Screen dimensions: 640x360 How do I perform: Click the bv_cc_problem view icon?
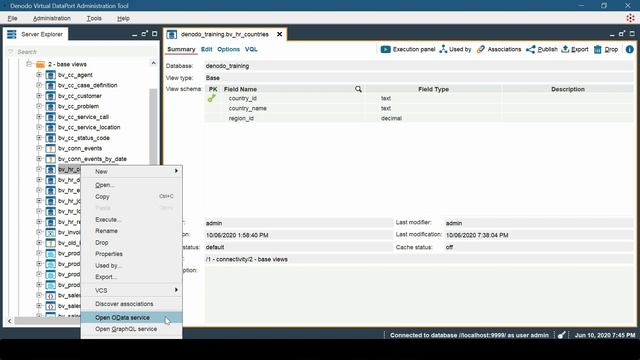tap(51, 107)
